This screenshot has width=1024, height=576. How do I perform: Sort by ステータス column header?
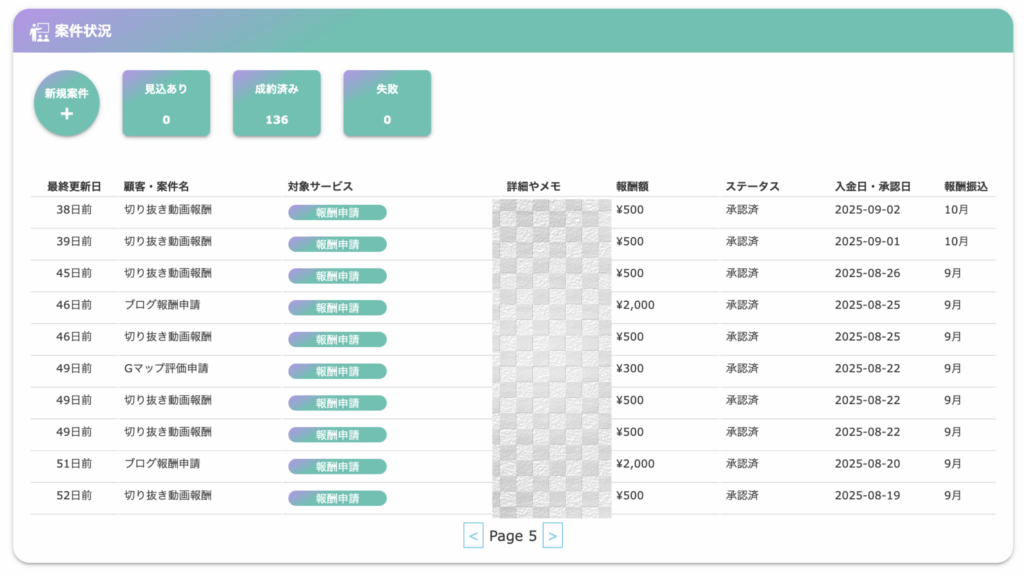pyautogui.click(x=752, y=187)
